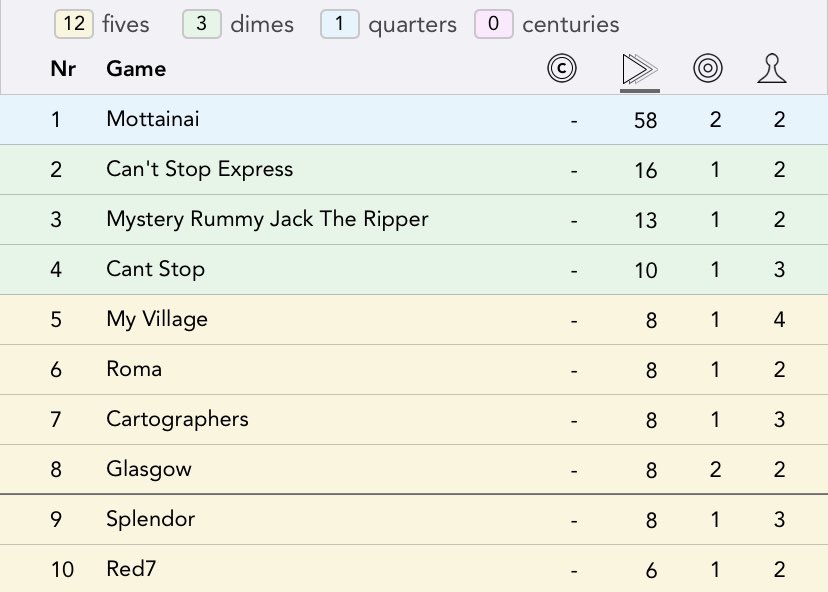828x592 pixels.
Task: Open the Roma game row
Action: tap(414, 370)
